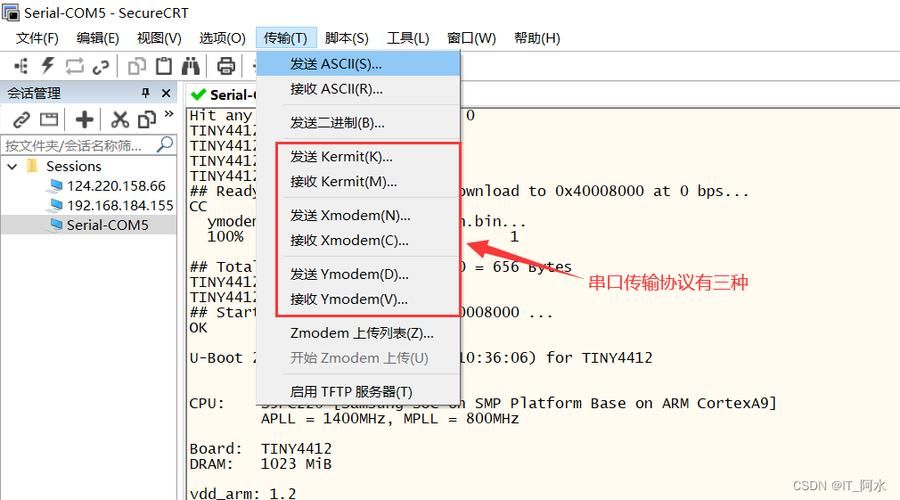900x500 pixels.
Task: Select the 124.220.158.66 session
Action: tap(115, 186)
